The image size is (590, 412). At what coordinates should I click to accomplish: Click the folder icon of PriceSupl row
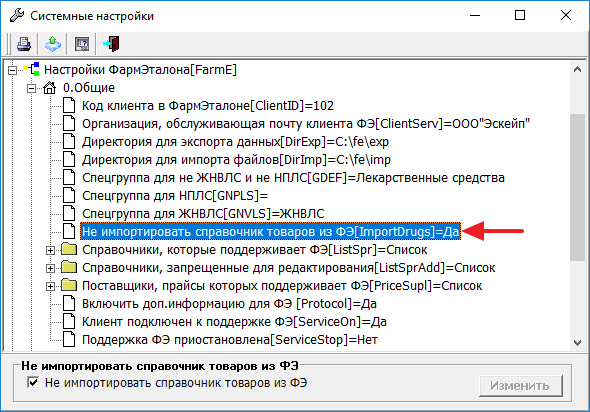pos(69,285)
